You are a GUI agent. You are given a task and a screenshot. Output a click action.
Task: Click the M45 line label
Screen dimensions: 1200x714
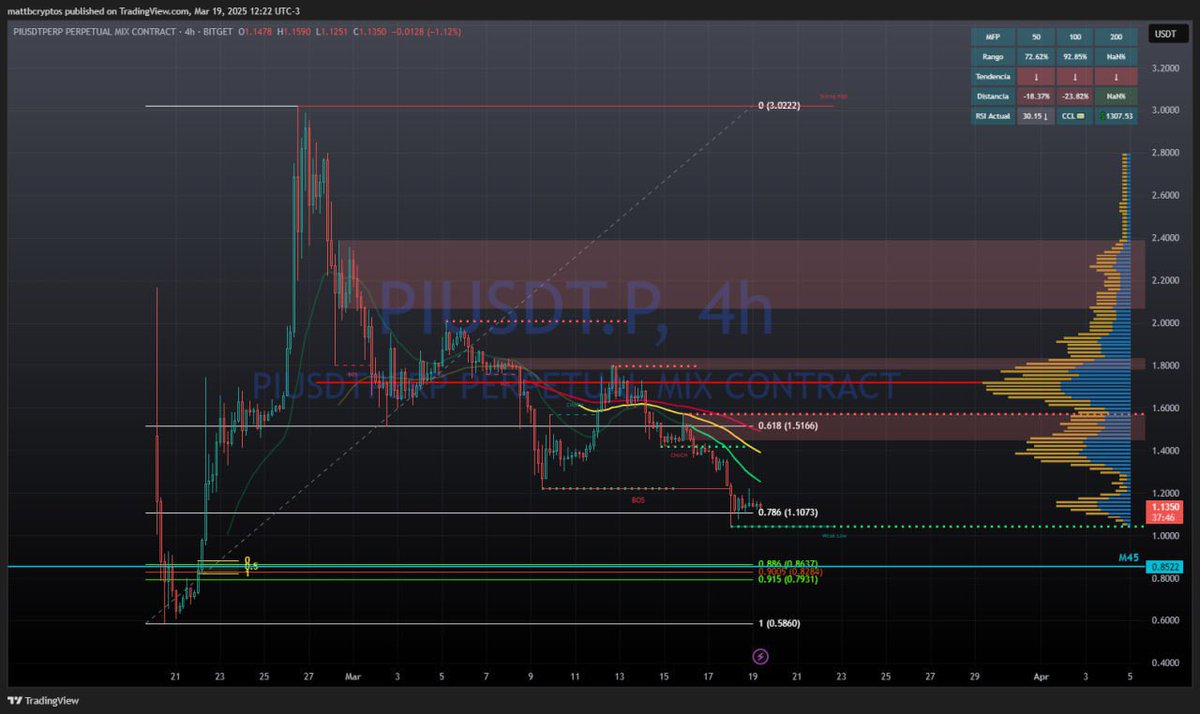(x=1128, y=556)
